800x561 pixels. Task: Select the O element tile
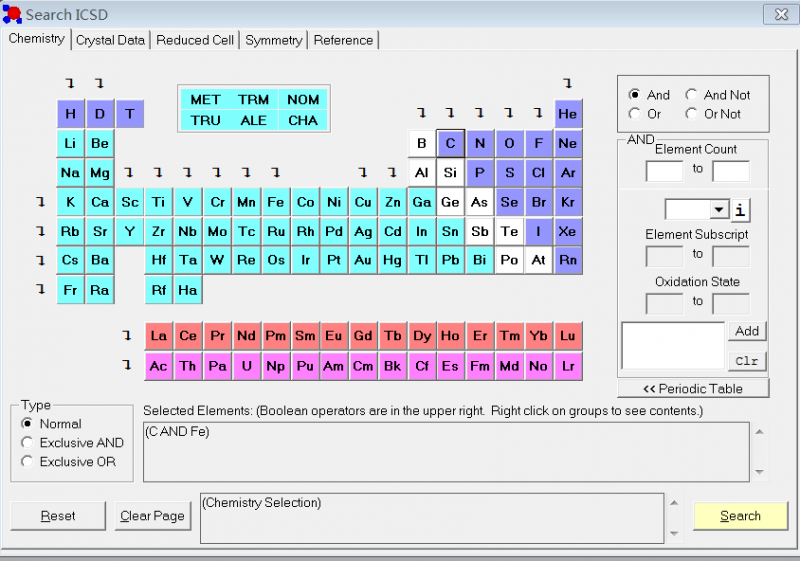[x=509, y=143]
